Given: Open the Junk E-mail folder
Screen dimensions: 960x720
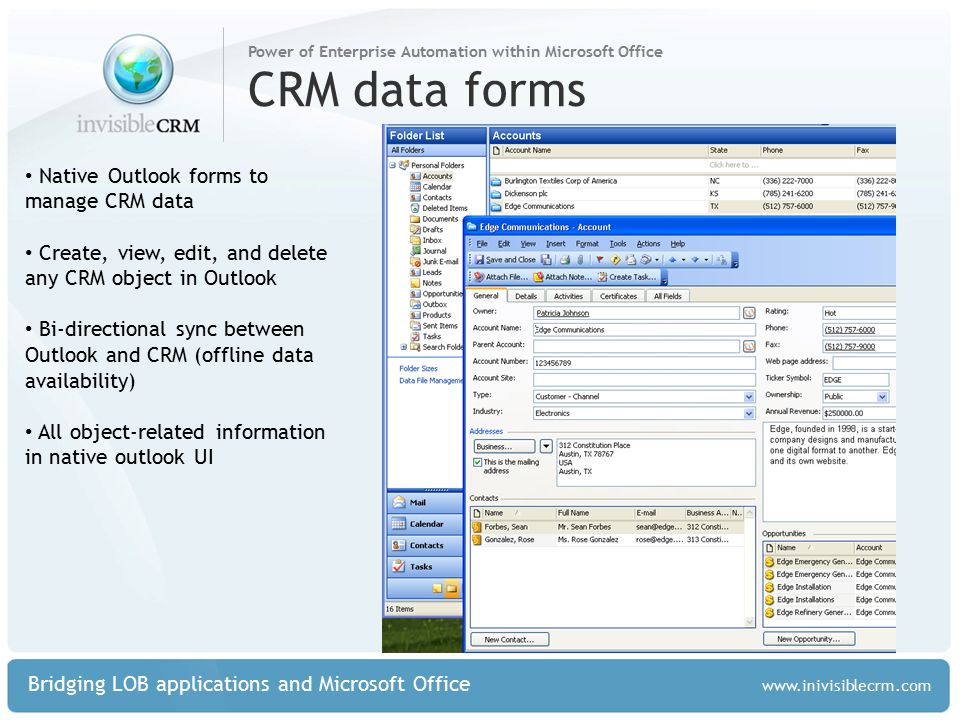Looking at the screenshot, I should click(434, 261).
